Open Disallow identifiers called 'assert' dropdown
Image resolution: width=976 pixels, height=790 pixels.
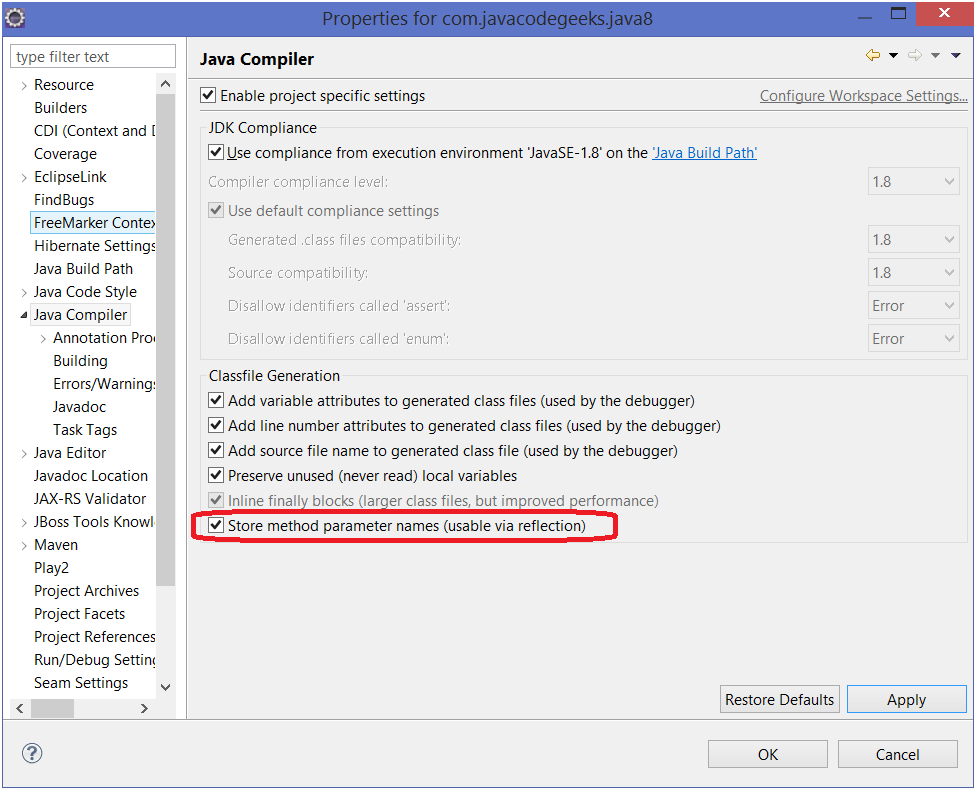913,306
